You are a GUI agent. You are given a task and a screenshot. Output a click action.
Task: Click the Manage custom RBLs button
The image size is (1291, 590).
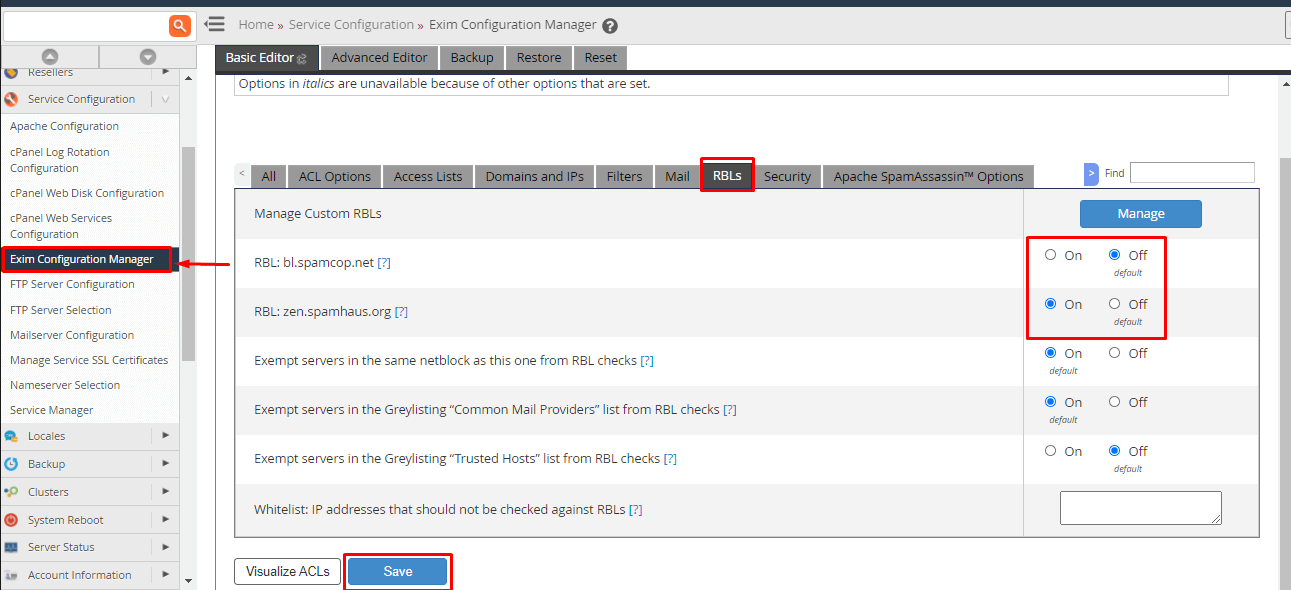coord(1140,214)
